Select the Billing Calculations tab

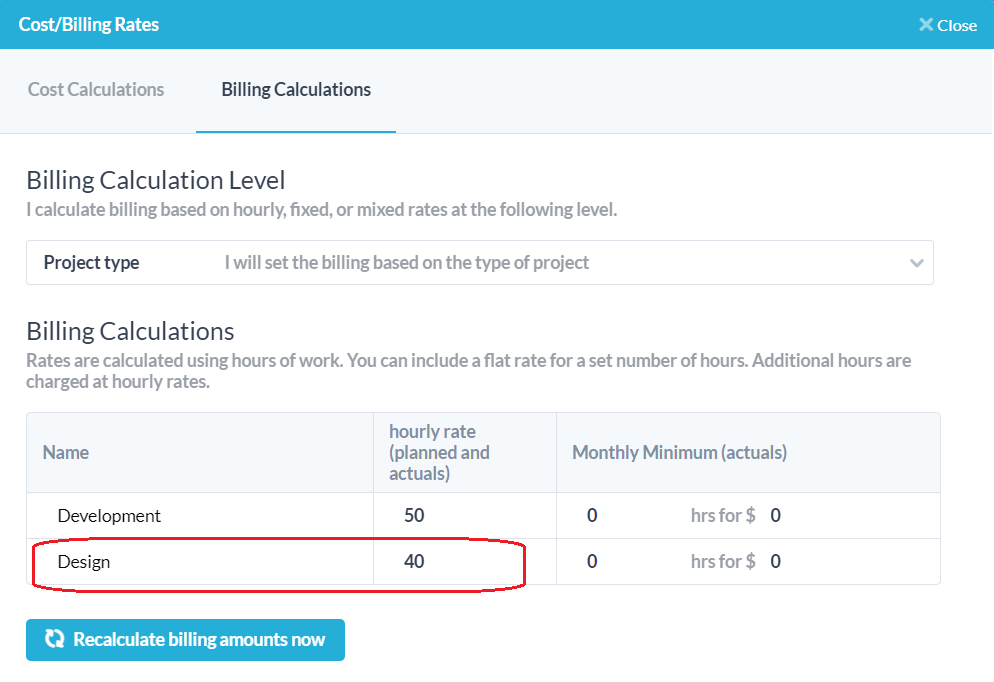pos(296,90)
